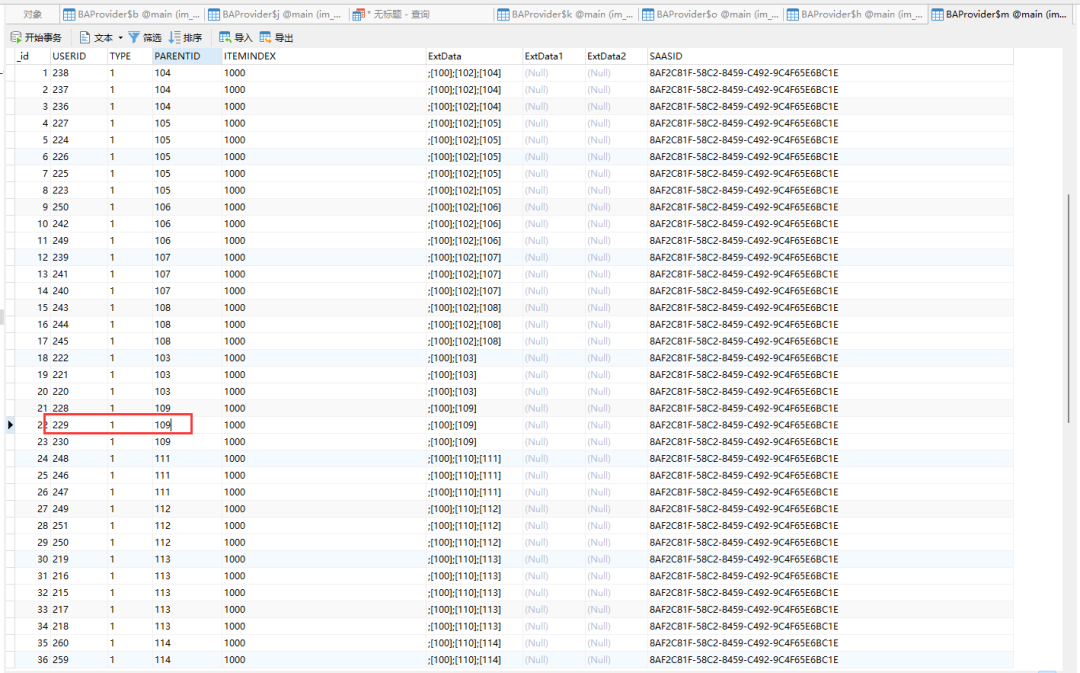Select USERID cell 227 in row 4
This screenshot has height=673, width=1080.
pos(79,123)
